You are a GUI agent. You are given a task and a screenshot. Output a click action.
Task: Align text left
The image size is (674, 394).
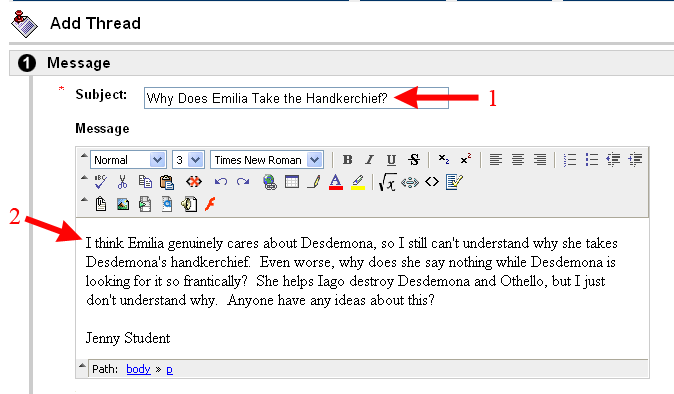[x=496, y=160]
